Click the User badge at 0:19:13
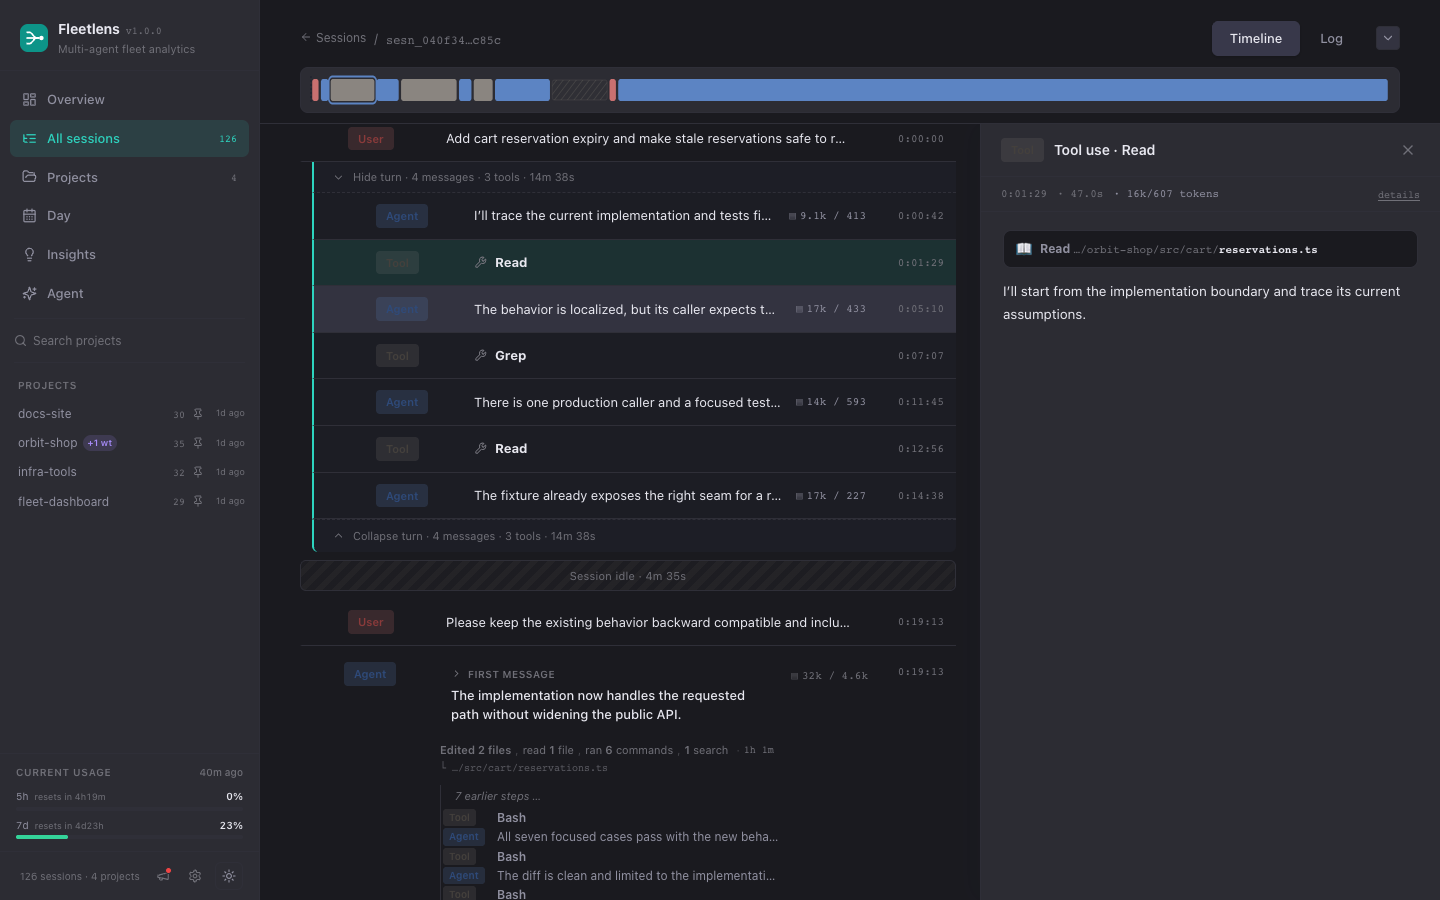 pos(371,622)
